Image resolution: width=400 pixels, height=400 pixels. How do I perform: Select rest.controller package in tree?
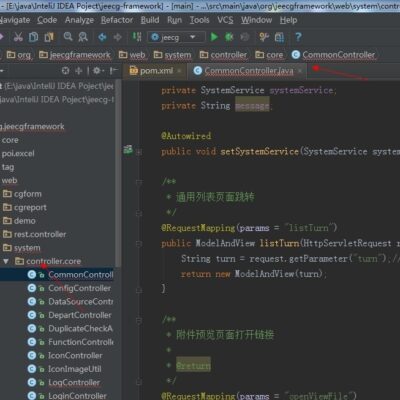click(34, 234)
